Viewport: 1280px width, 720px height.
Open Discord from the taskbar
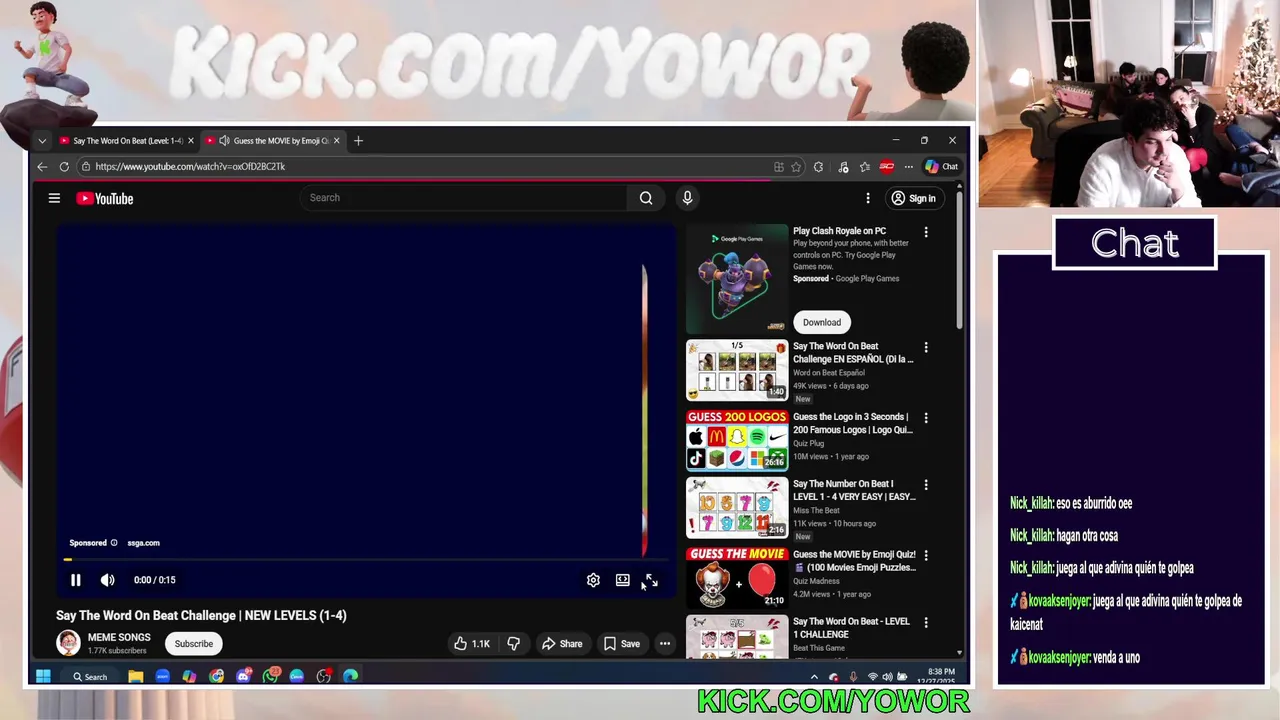[243, 677]
